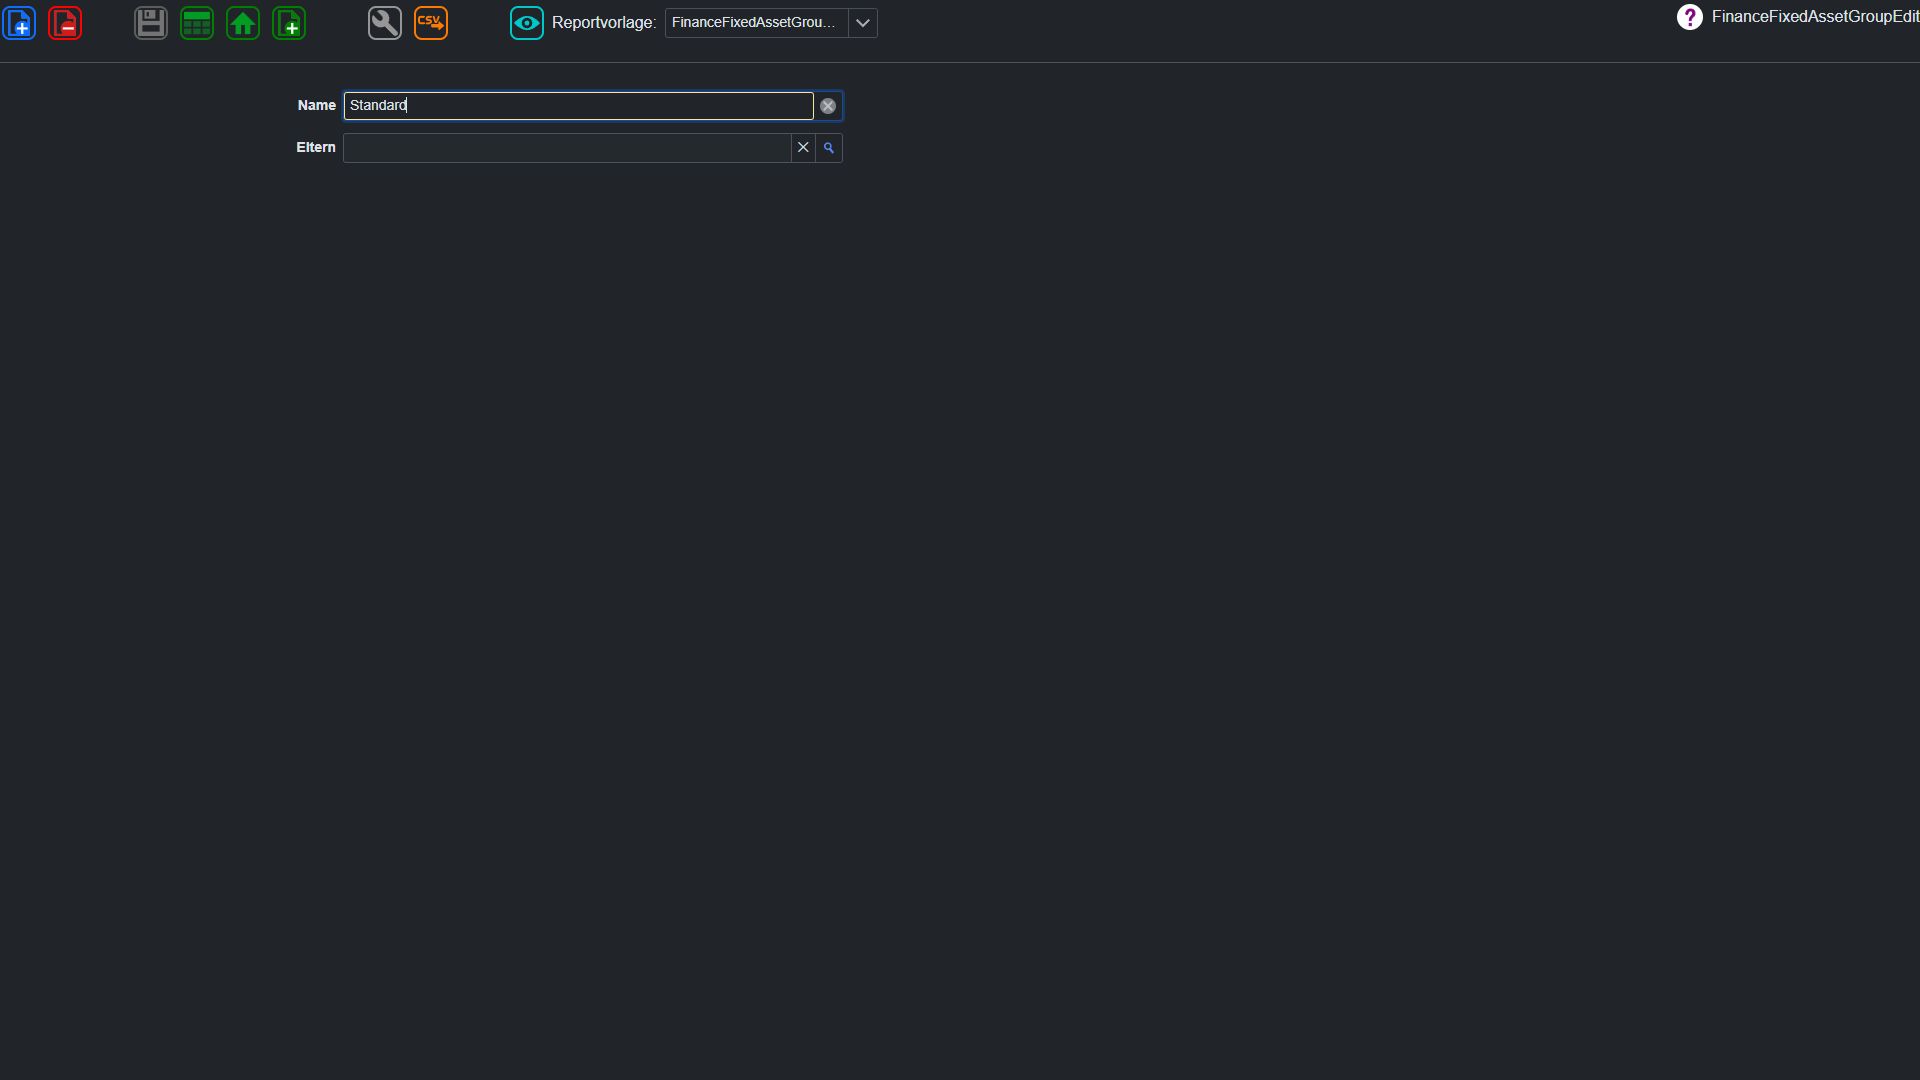Toggle the teal eye preview icon
The image size is (1920, 1080).
click(527, 23)
